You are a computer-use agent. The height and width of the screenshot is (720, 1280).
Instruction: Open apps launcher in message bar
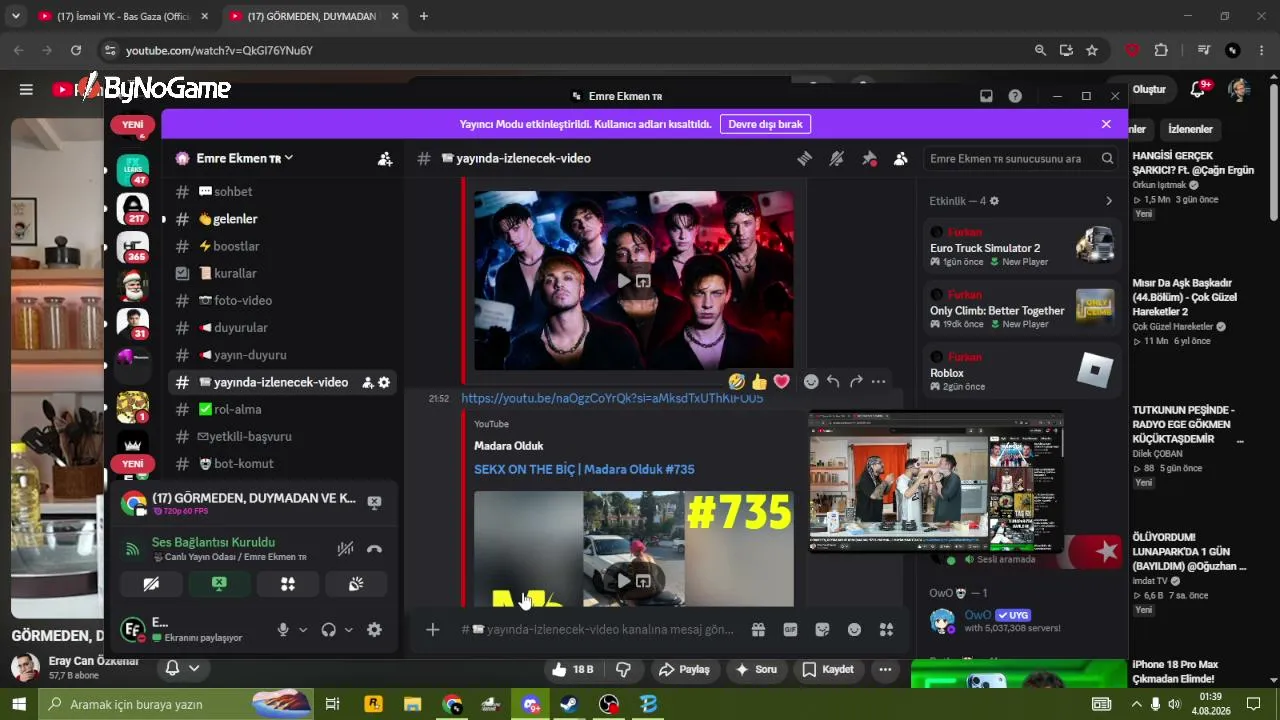886,629
